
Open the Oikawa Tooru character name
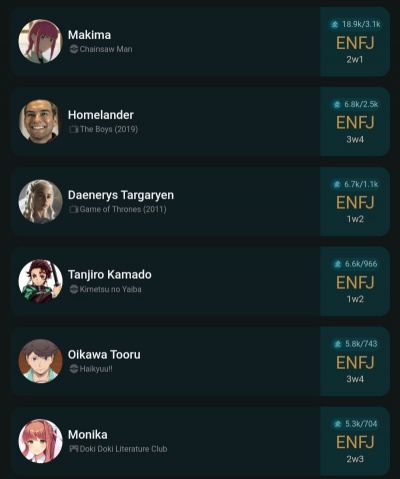click(104, 355)
